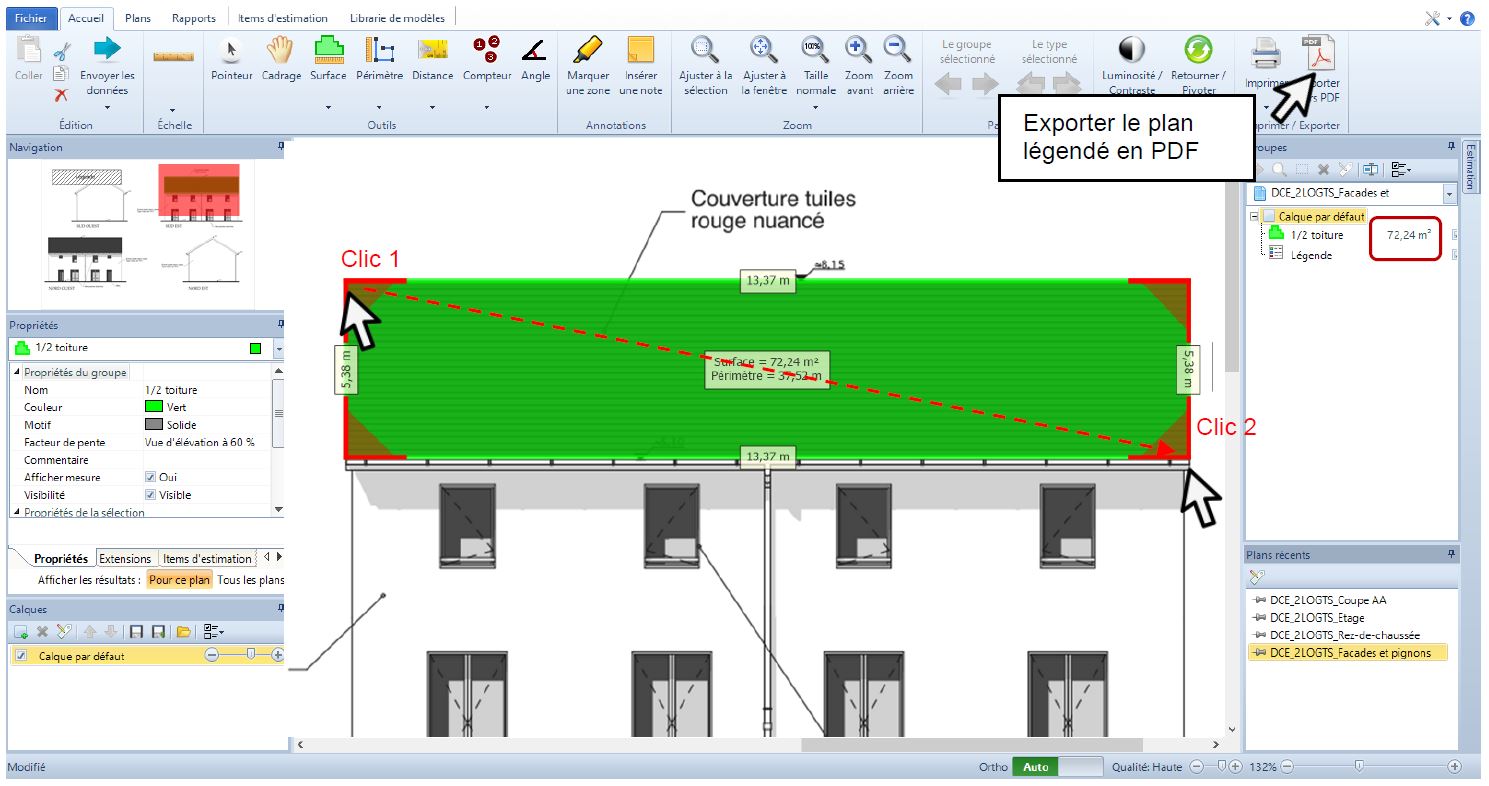The width and height of the screenshot is (1489, 786).
Task: Toggle Calque par défaut layer checkbox
Action: (21, 656)
